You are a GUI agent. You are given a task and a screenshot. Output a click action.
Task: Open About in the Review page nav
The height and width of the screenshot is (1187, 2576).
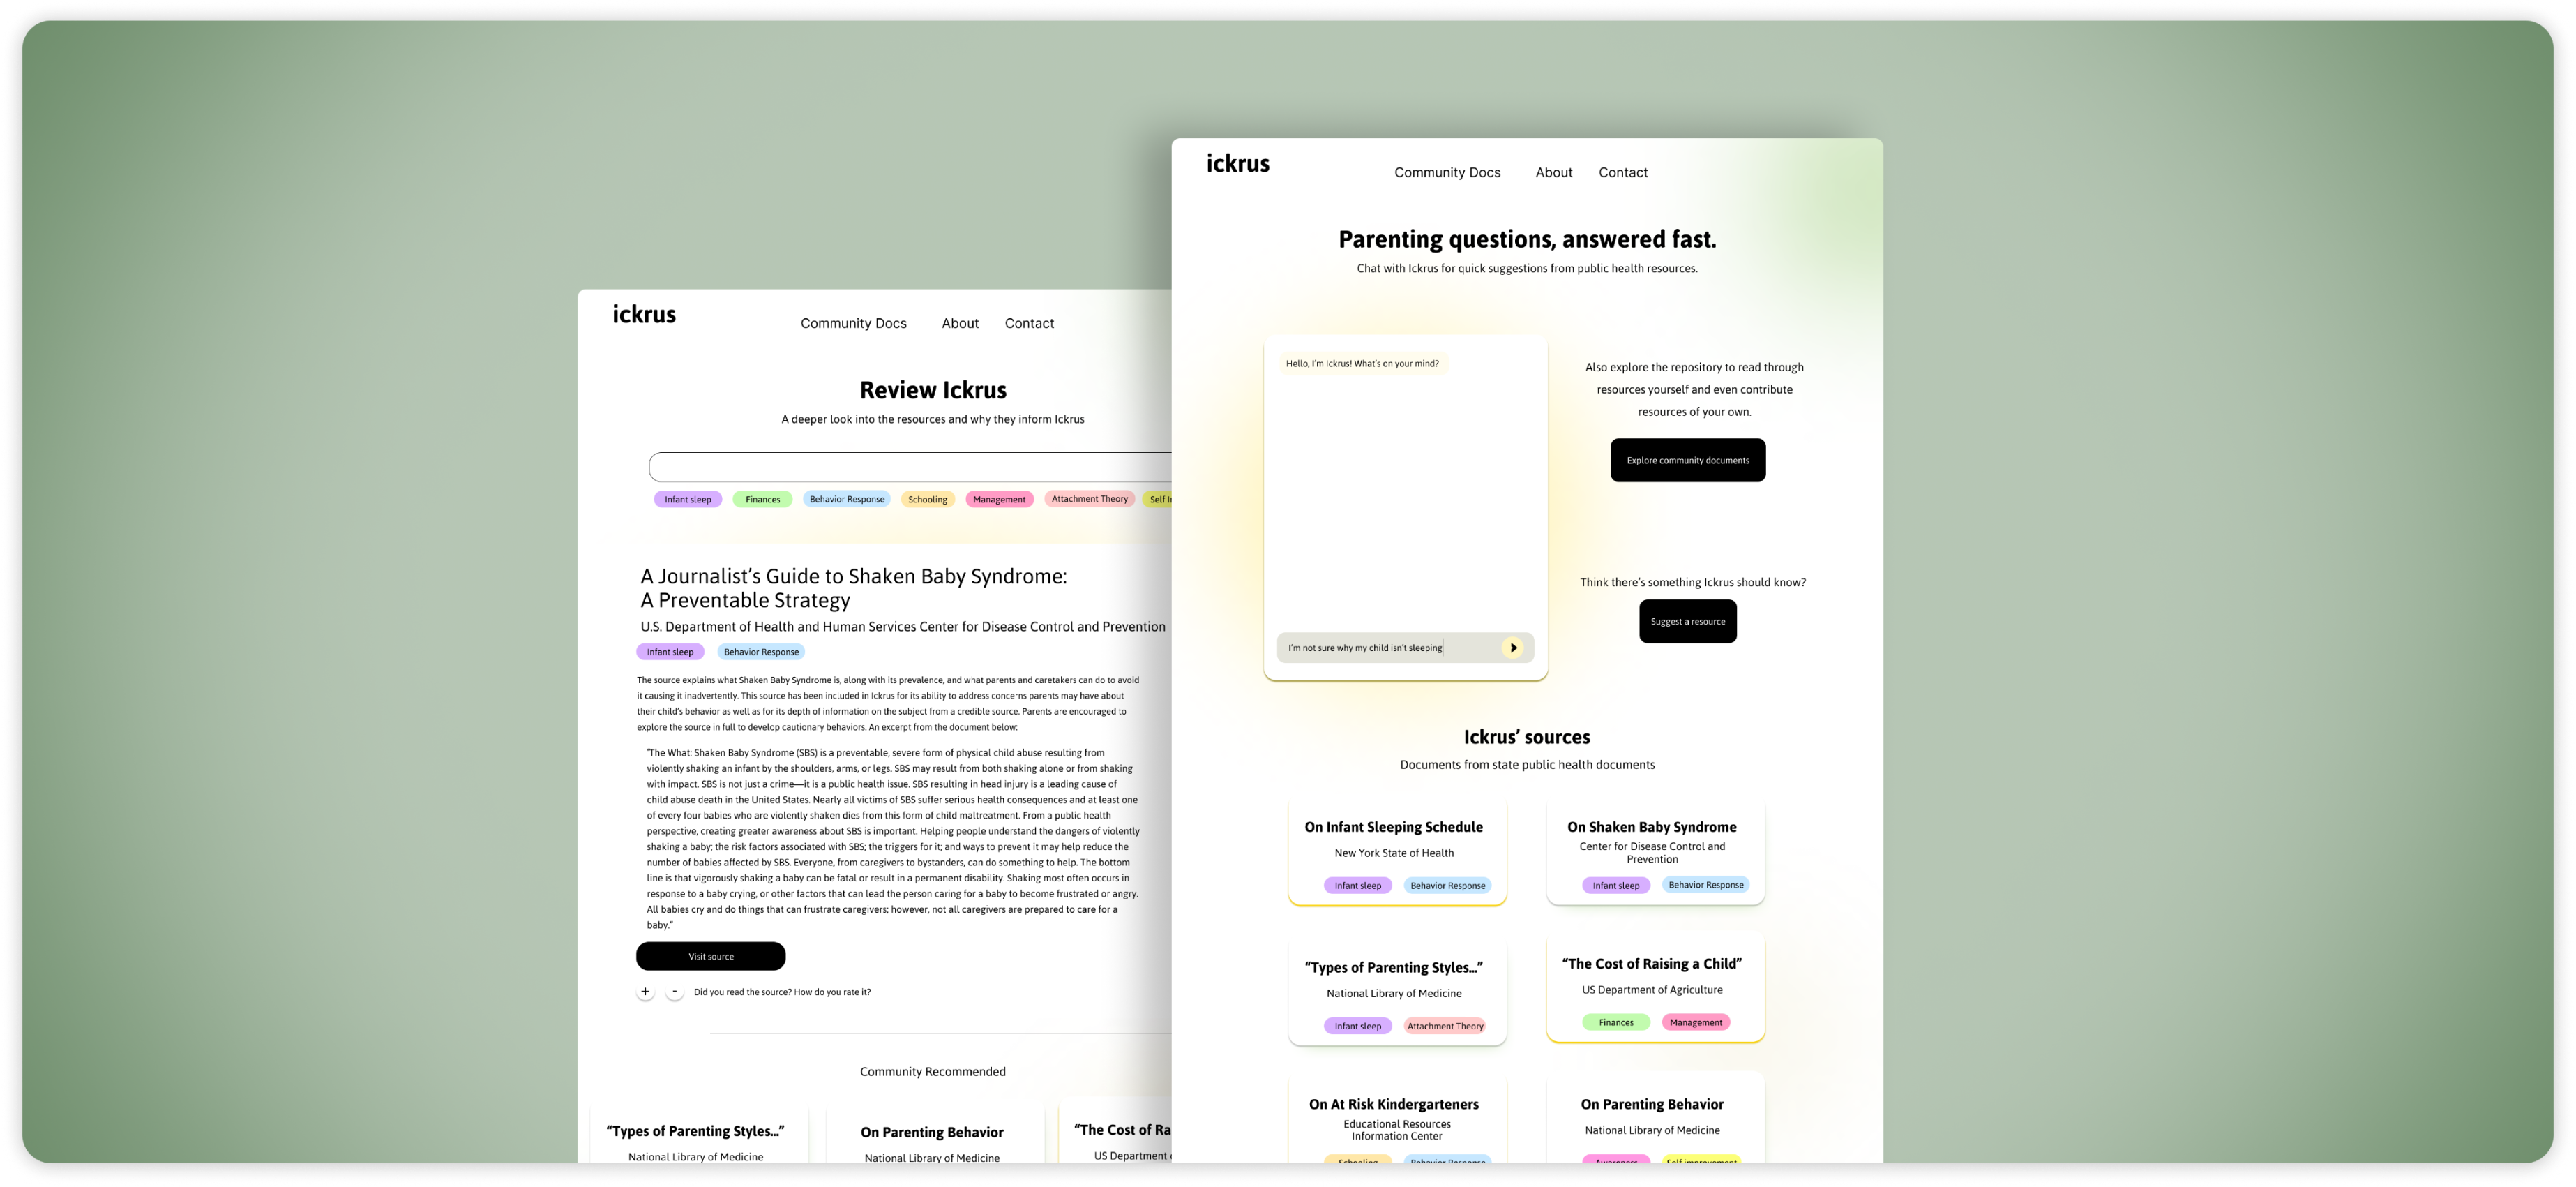pos(960,323)
